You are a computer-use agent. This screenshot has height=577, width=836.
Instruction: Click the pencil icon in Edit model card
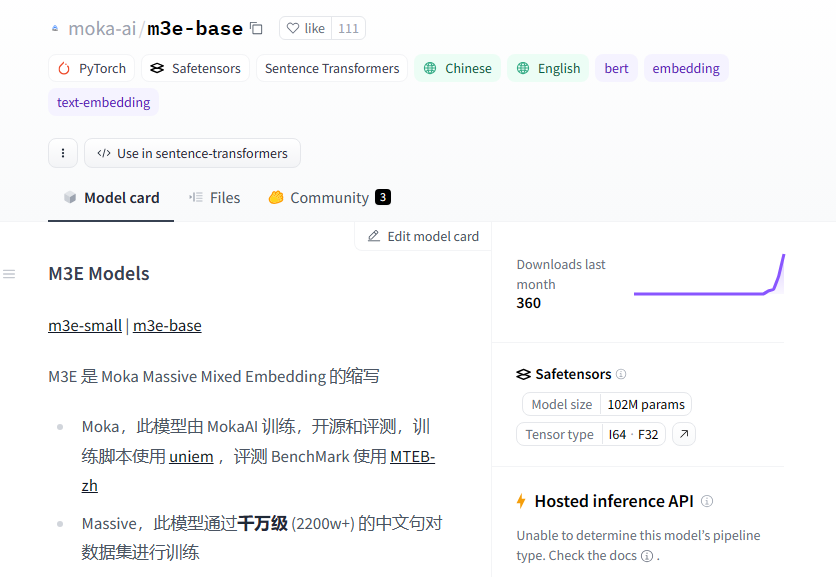[x=374, y=236]
